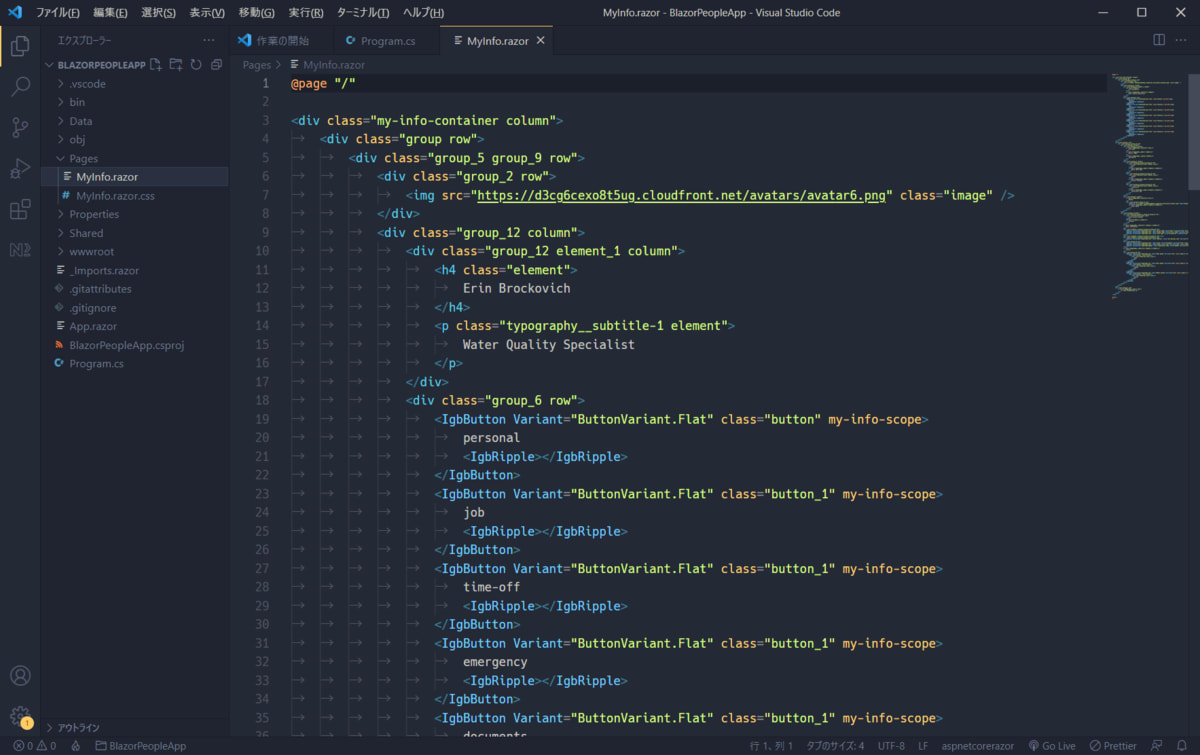Image resolution: width=1200 pixels, height=755 pixels.
Task: Open the avatar6.png cloudfront URL link
Action: click(x=681, y=196)
